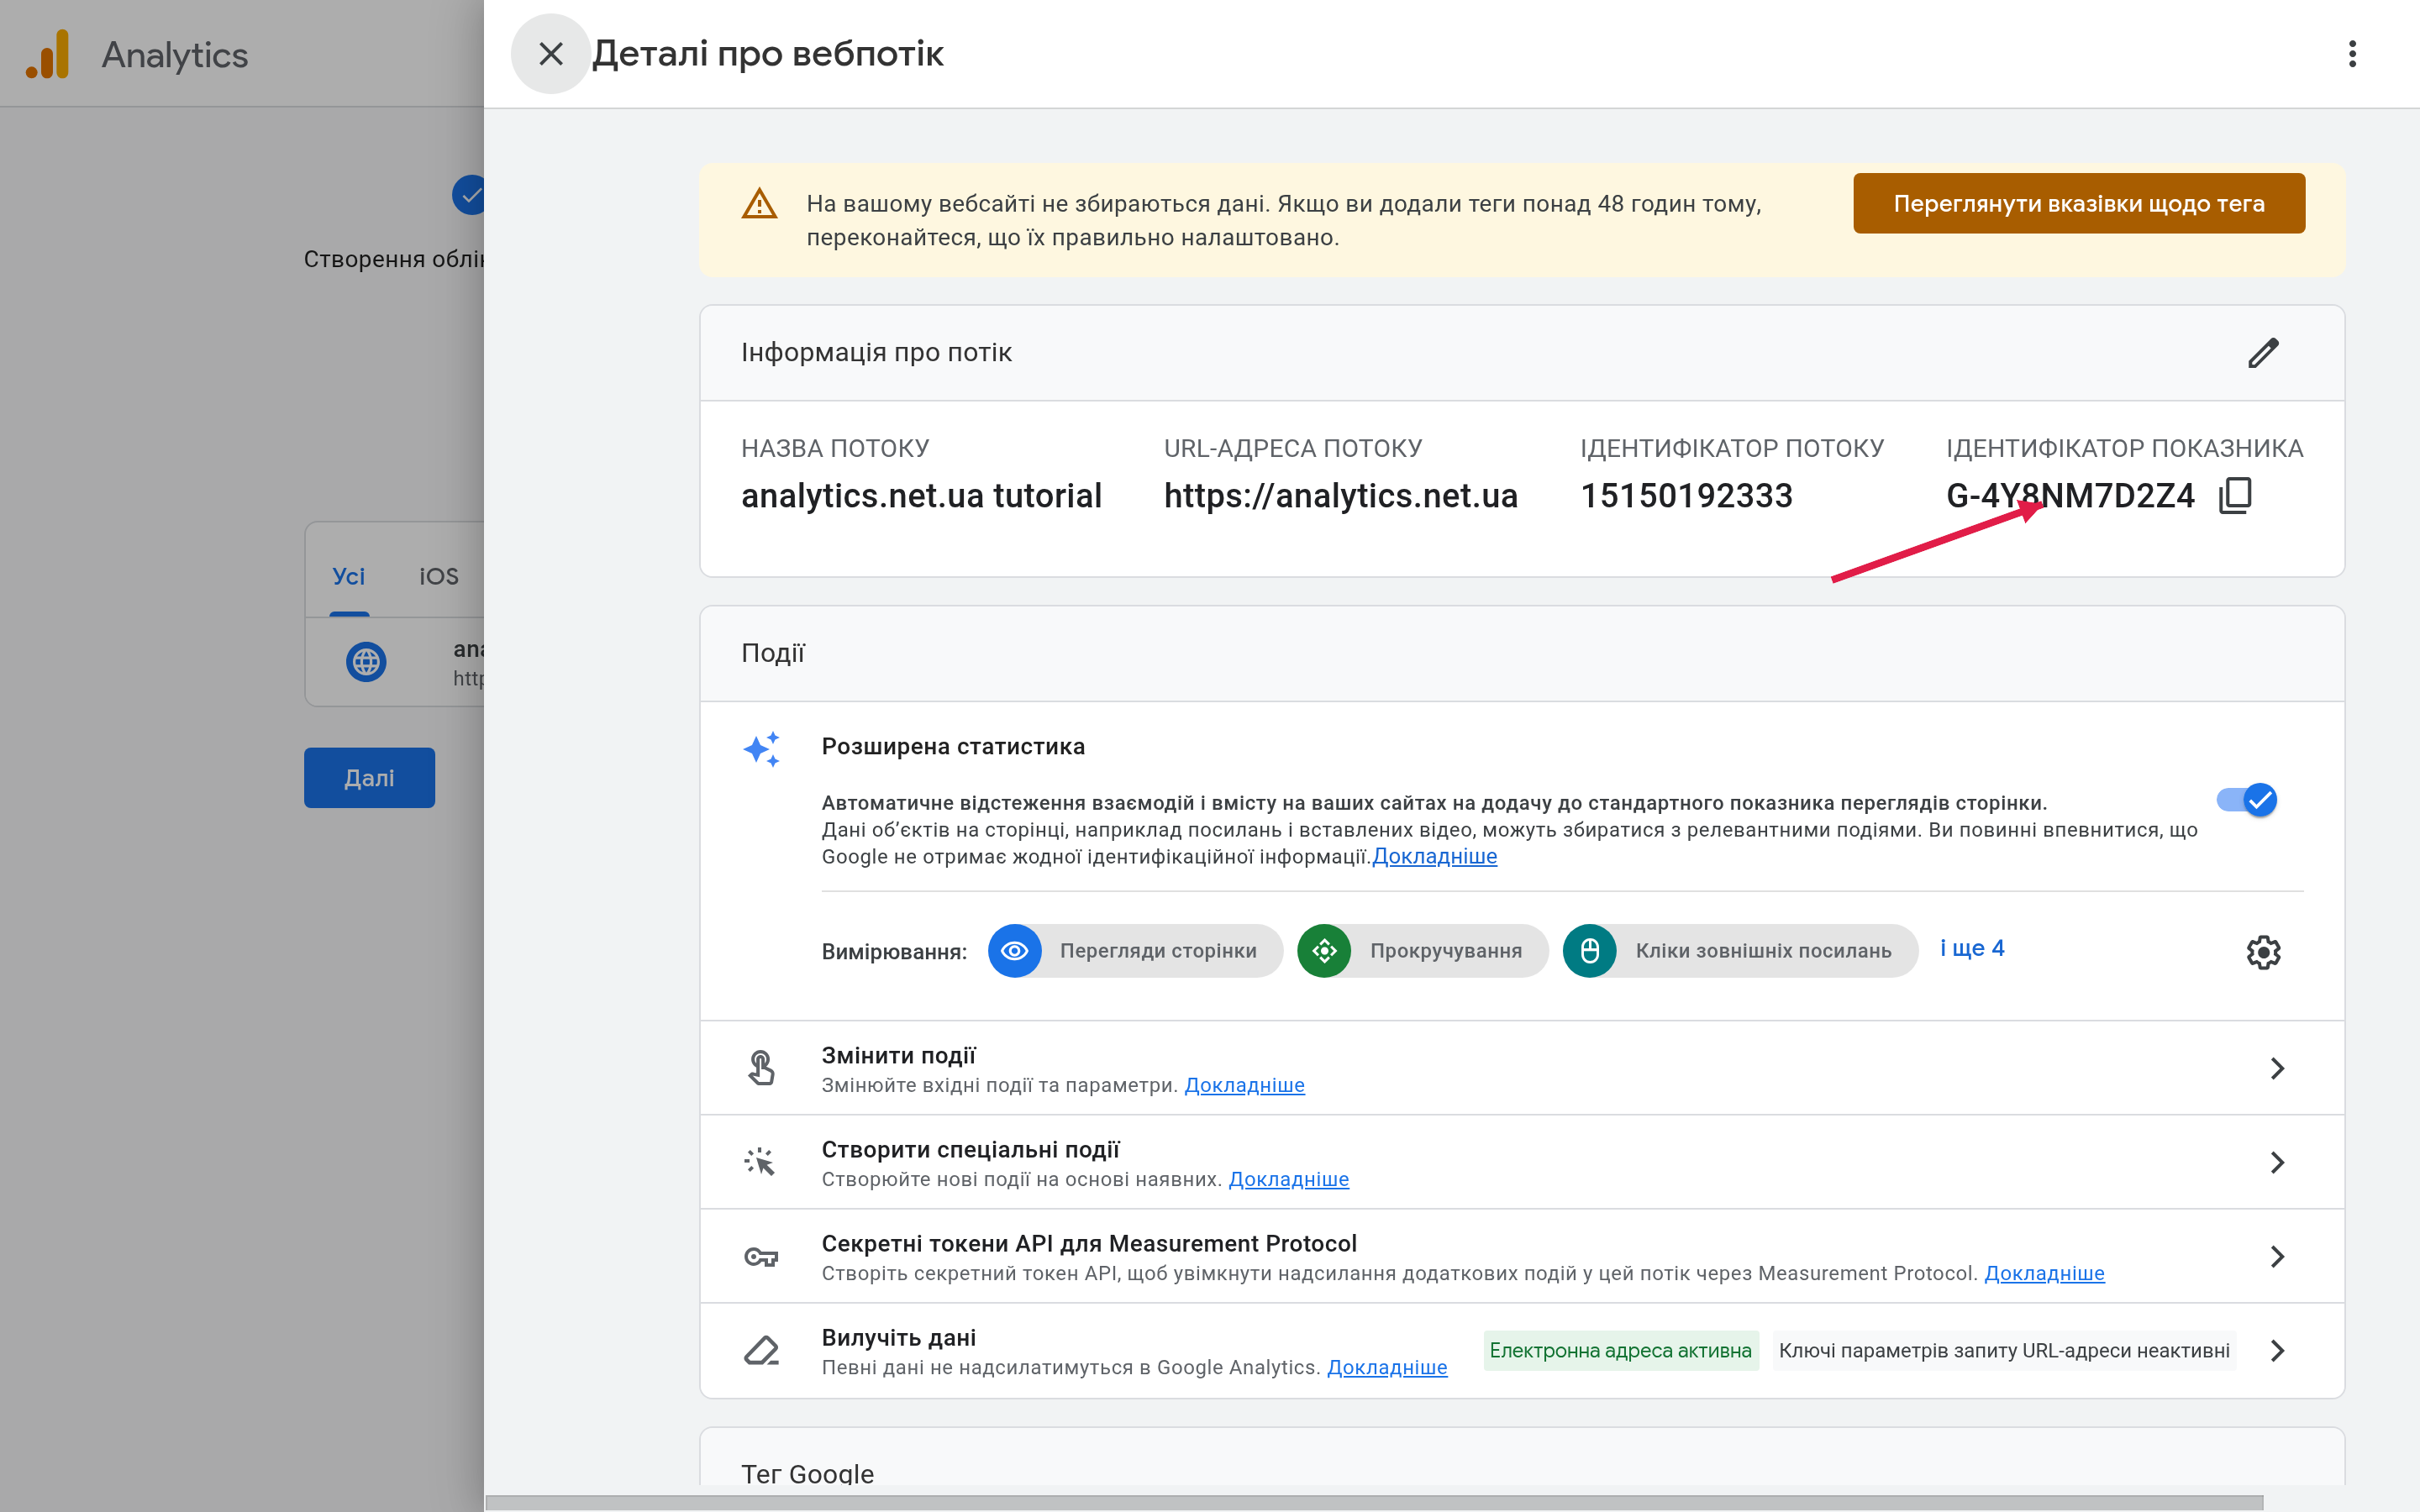The width and height of the screenshot is (2420, 1512).
Task: Click the Перегляди сторінки chip
Action: click(1135, 951)
